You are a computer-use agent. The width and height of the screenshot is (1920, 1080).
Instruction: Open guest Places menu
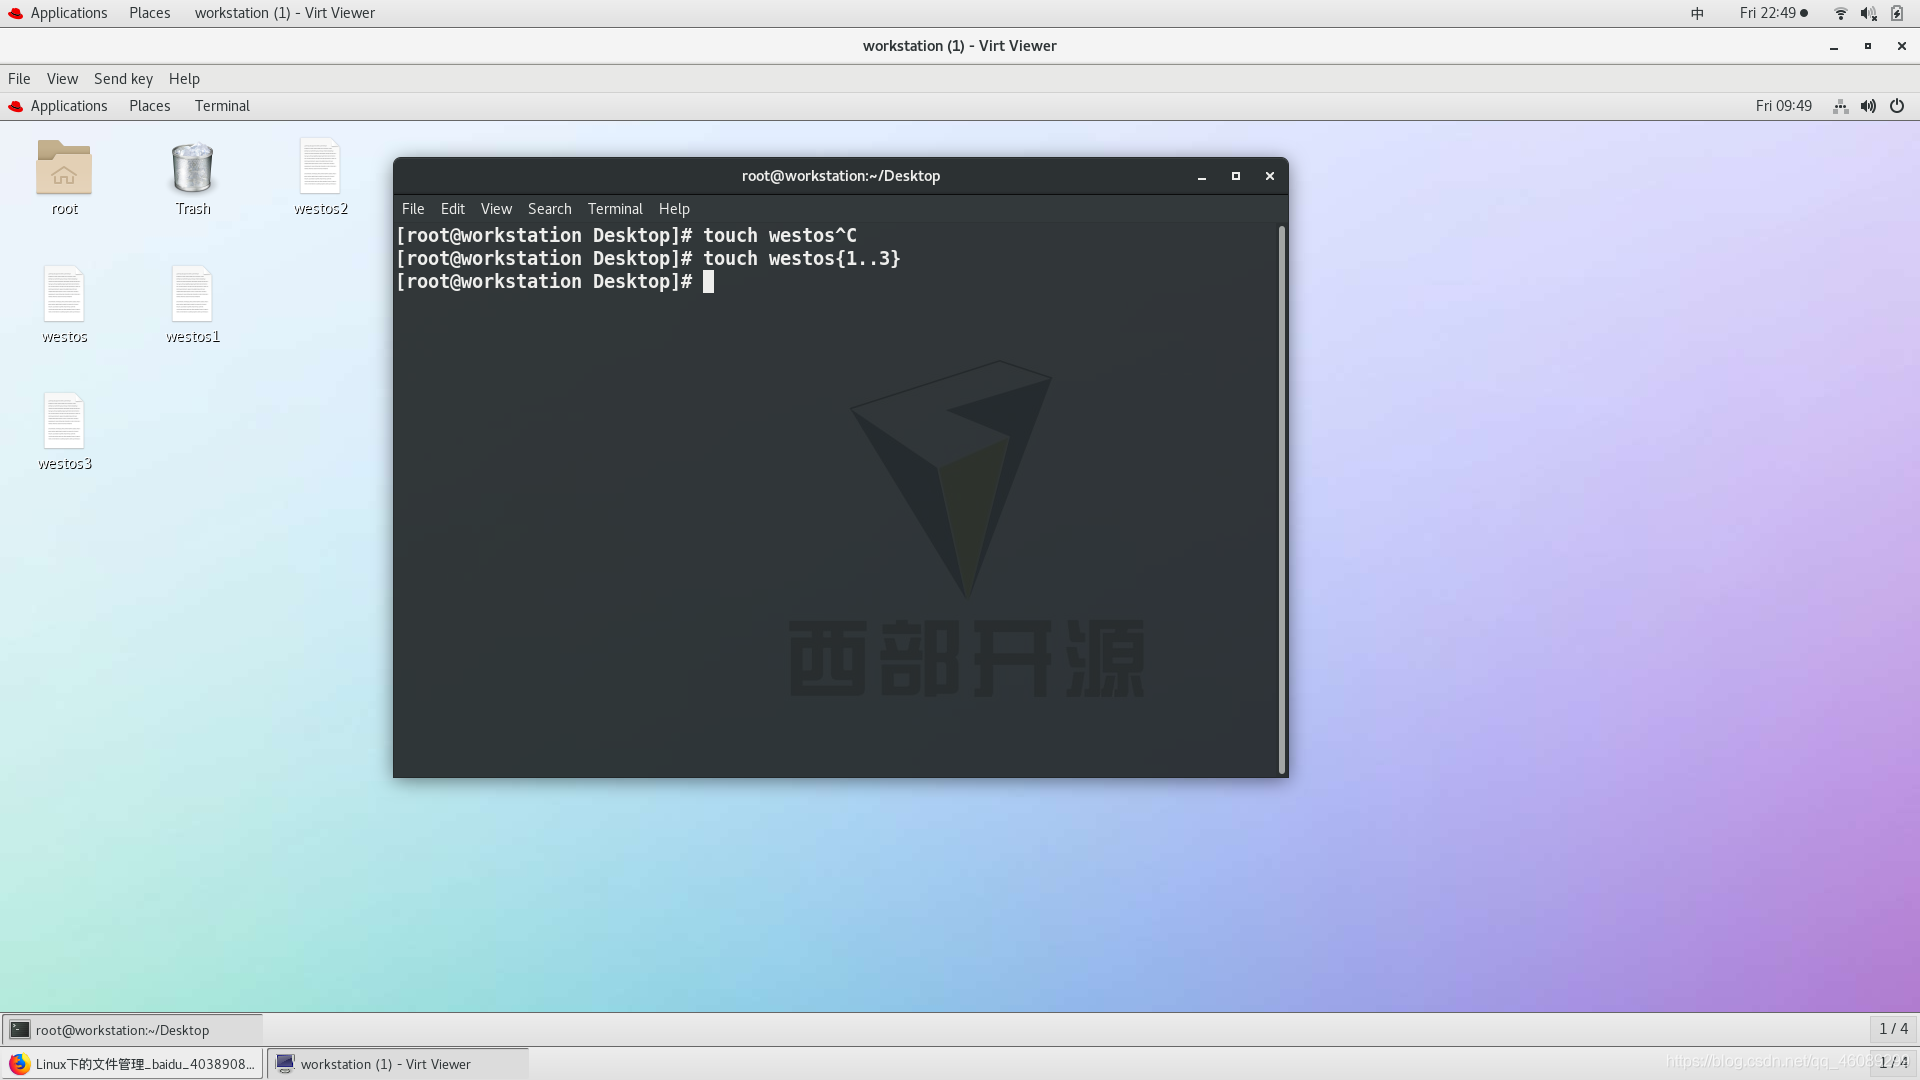coord(149,106)
